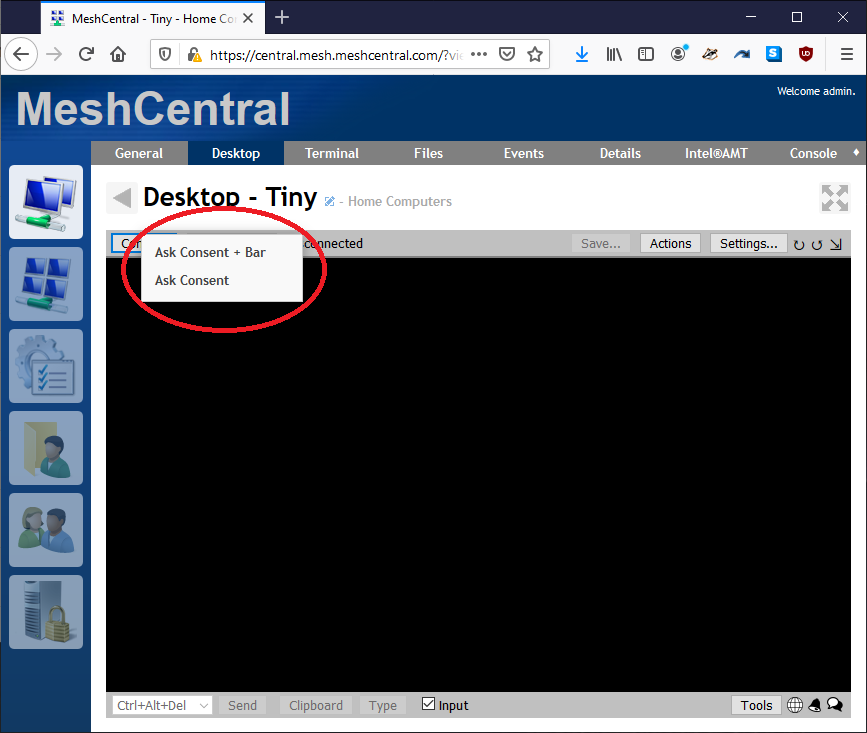
Task: Toggle the Input checkbox
Action: coord(428,704)
